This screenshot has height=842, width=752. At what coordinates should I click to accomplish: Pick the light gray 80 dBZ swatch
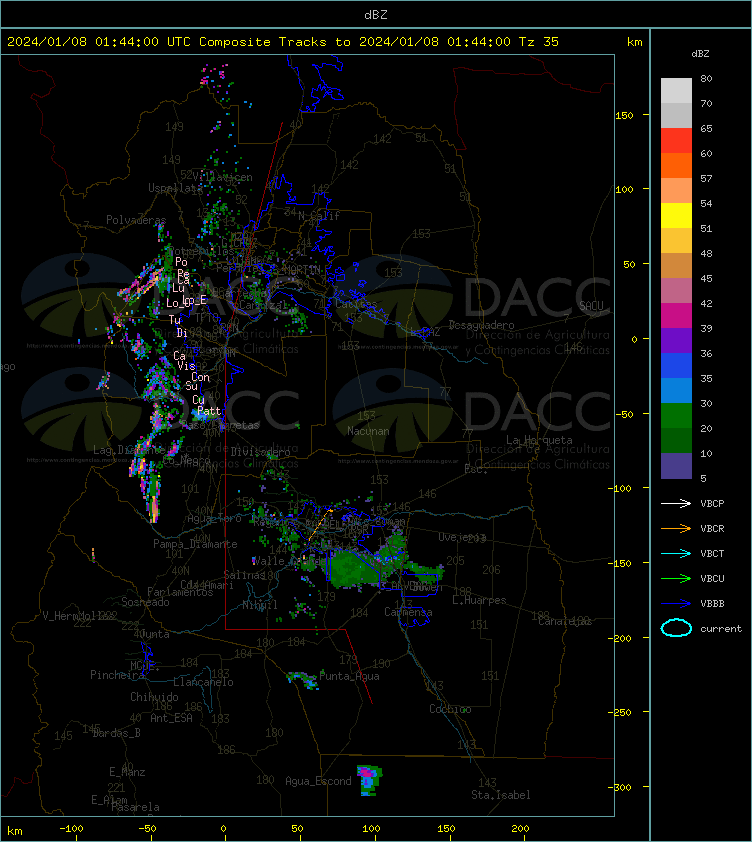tap(676, 90)
